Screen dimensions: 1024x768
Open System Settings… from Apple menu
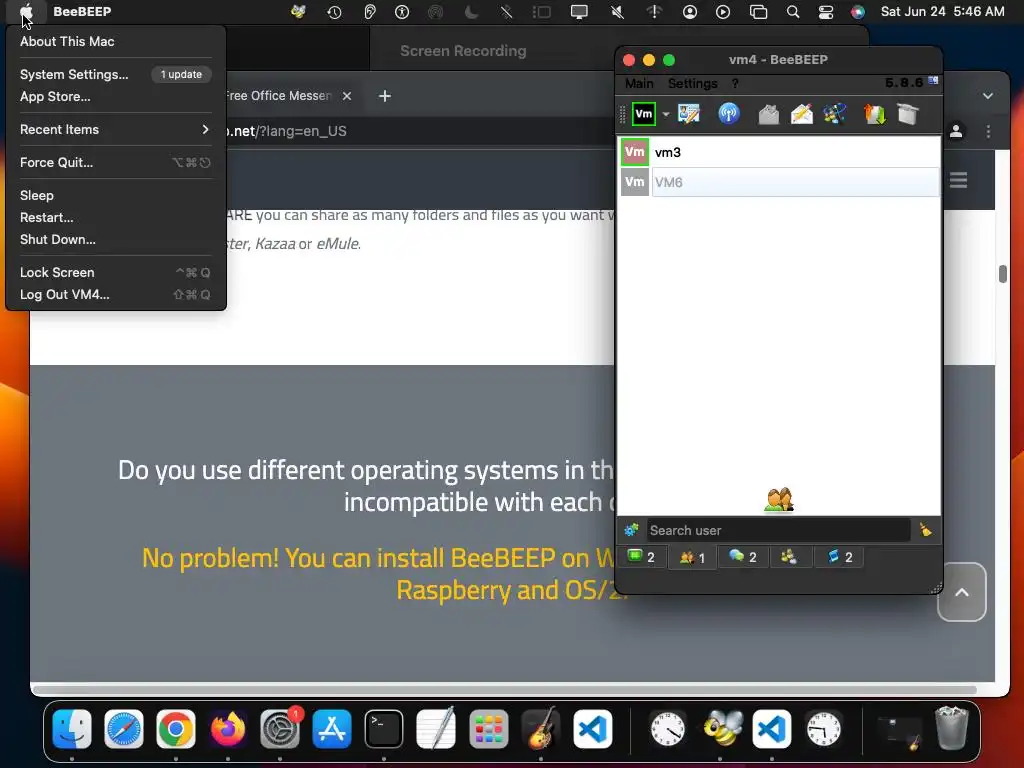click(116, 74)
